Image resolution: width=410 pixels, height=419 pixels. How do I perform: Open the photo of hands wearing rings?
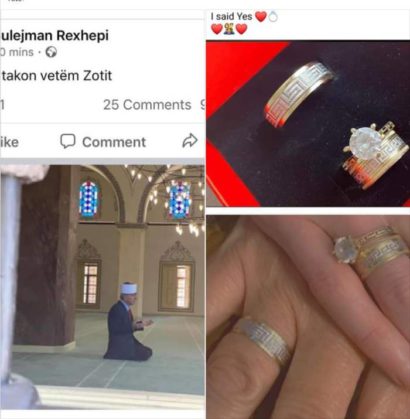308,317
